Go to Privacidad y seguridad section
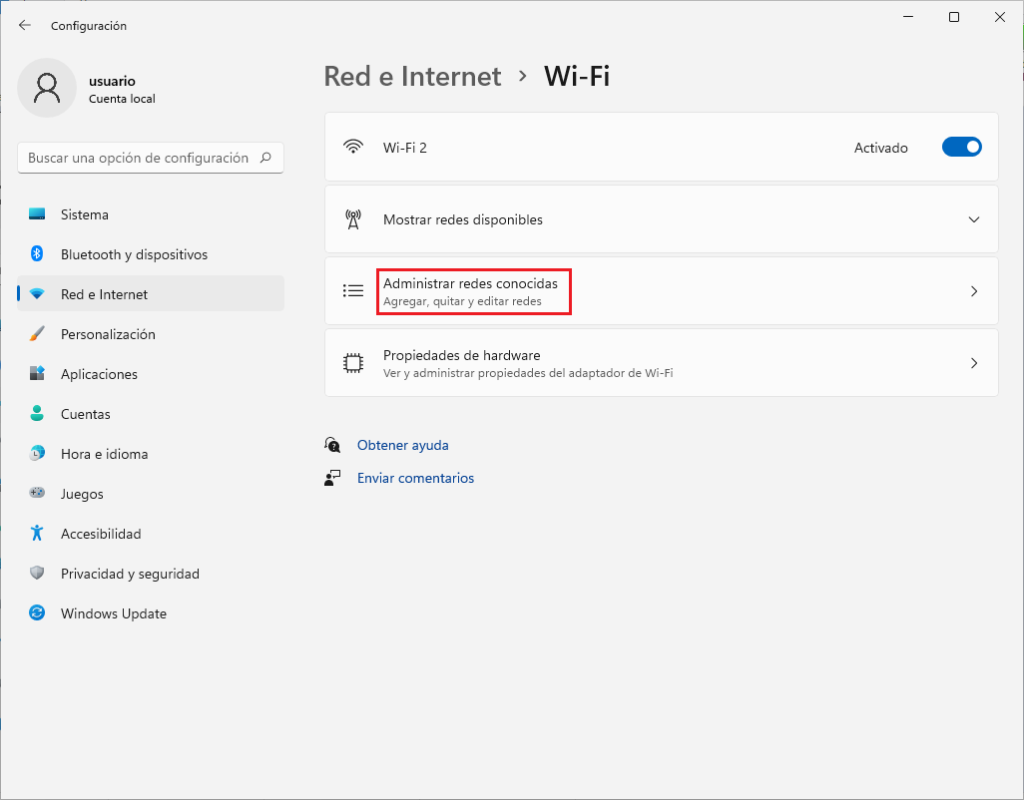This screenshot has width=1024, height=800. 130,574
